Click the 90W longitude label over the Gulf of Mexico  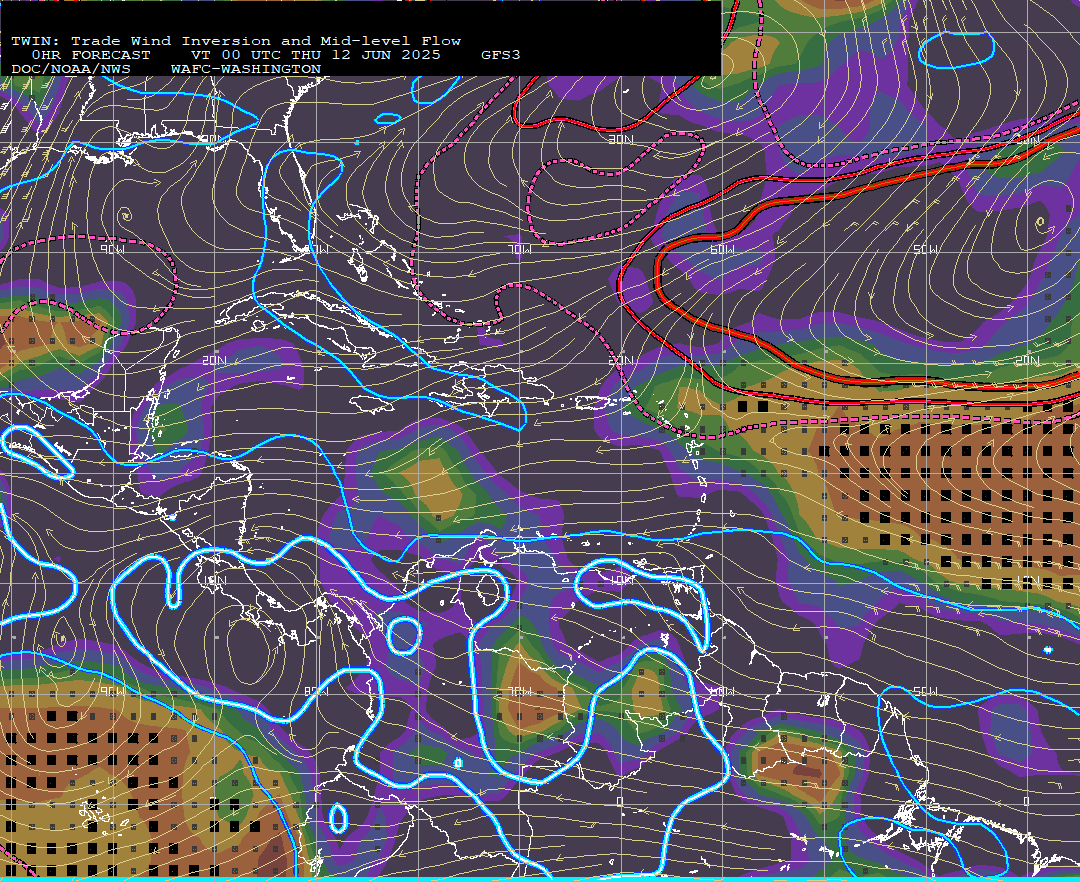tap(112, 249)
